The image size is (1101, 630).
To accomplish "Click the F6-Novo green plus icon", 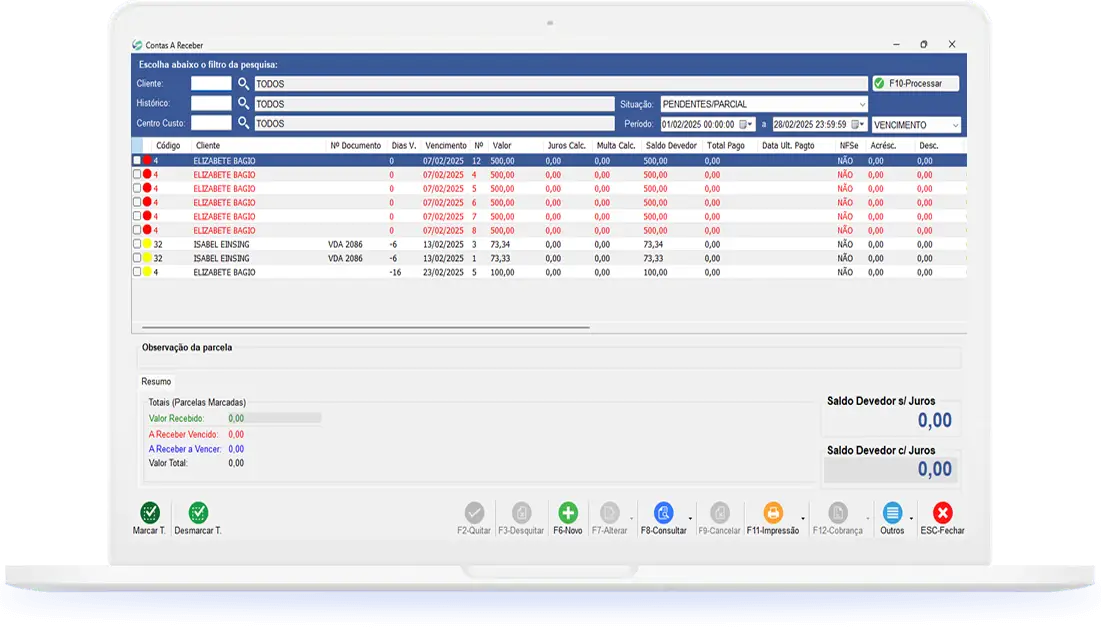I will click(568, 513).
